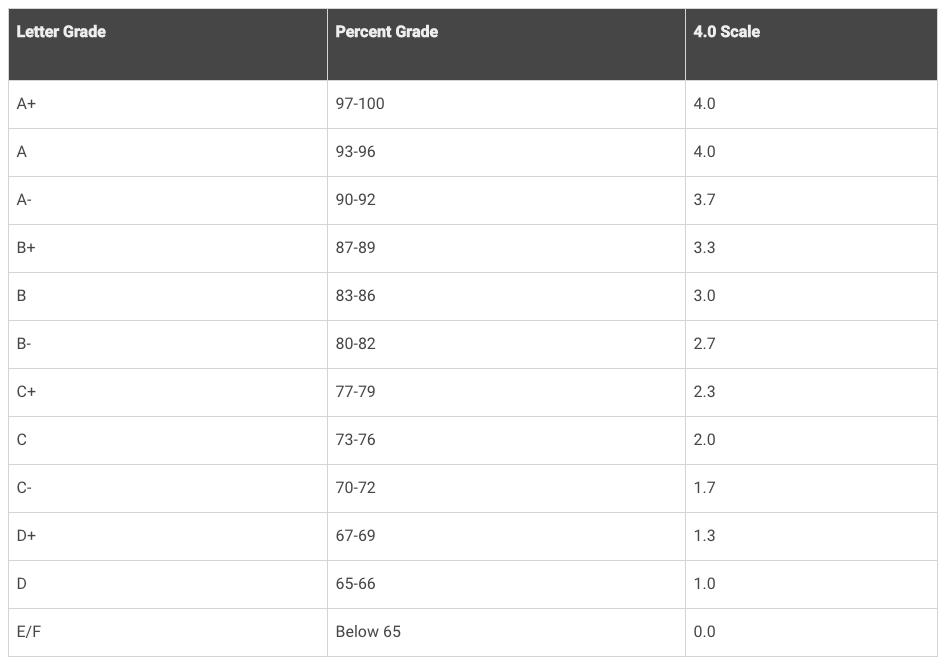Click the 3.7 scale value cell
This screenshot has height=670, width=947.
(704, 200)
